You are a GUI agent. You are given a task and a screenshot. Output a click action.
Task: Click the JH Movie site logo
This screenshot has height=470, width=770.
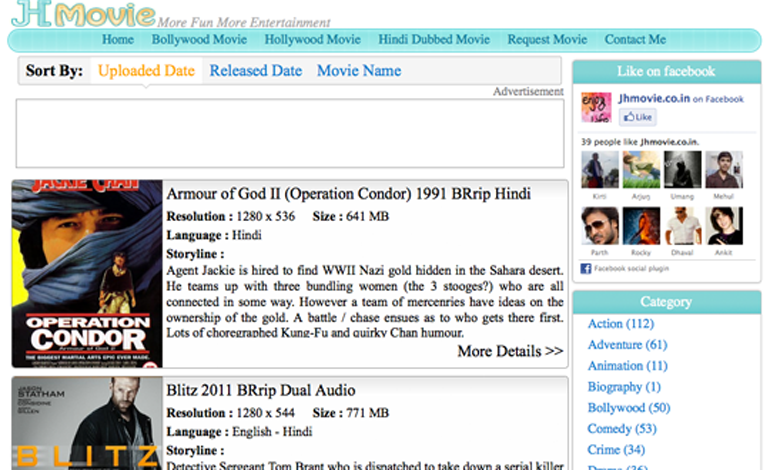click(x=83, y=14)
